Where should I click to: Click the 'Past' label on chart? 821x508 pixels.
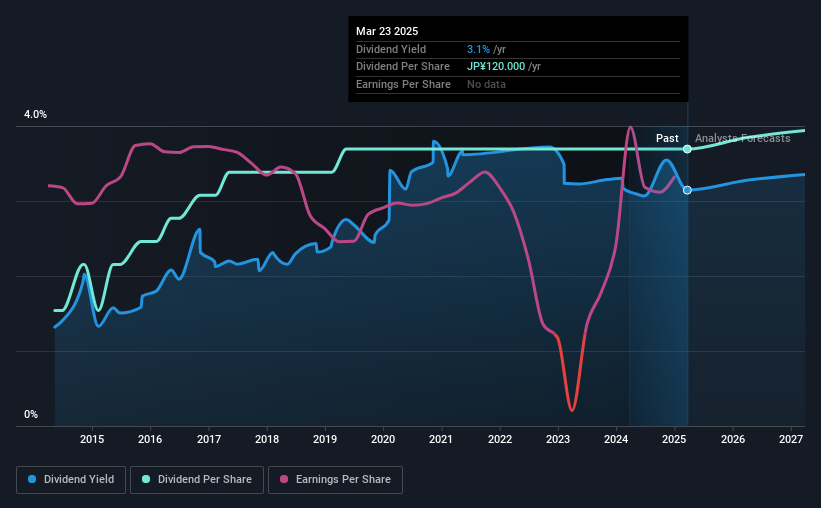pos(667,138)
